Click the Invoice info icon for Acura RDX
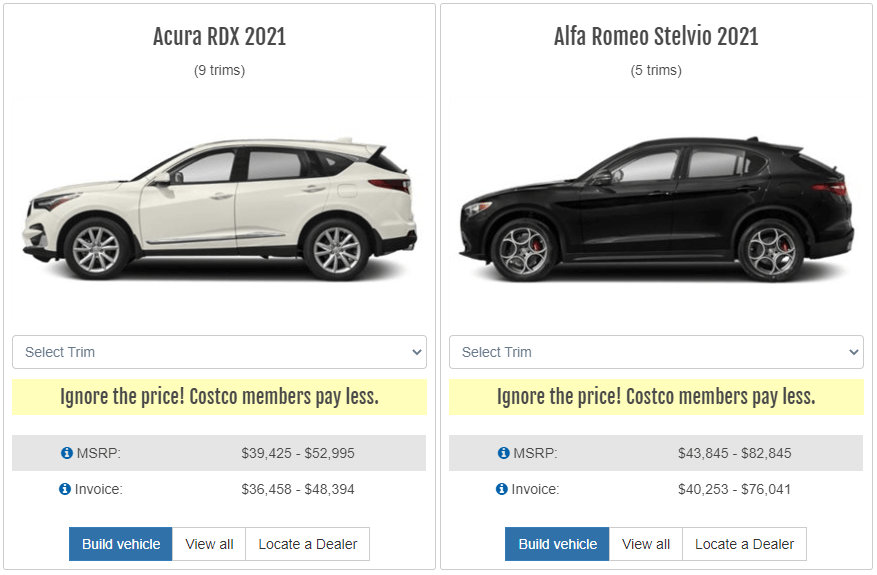Viewport: 877px width, 575px height. 65,489
